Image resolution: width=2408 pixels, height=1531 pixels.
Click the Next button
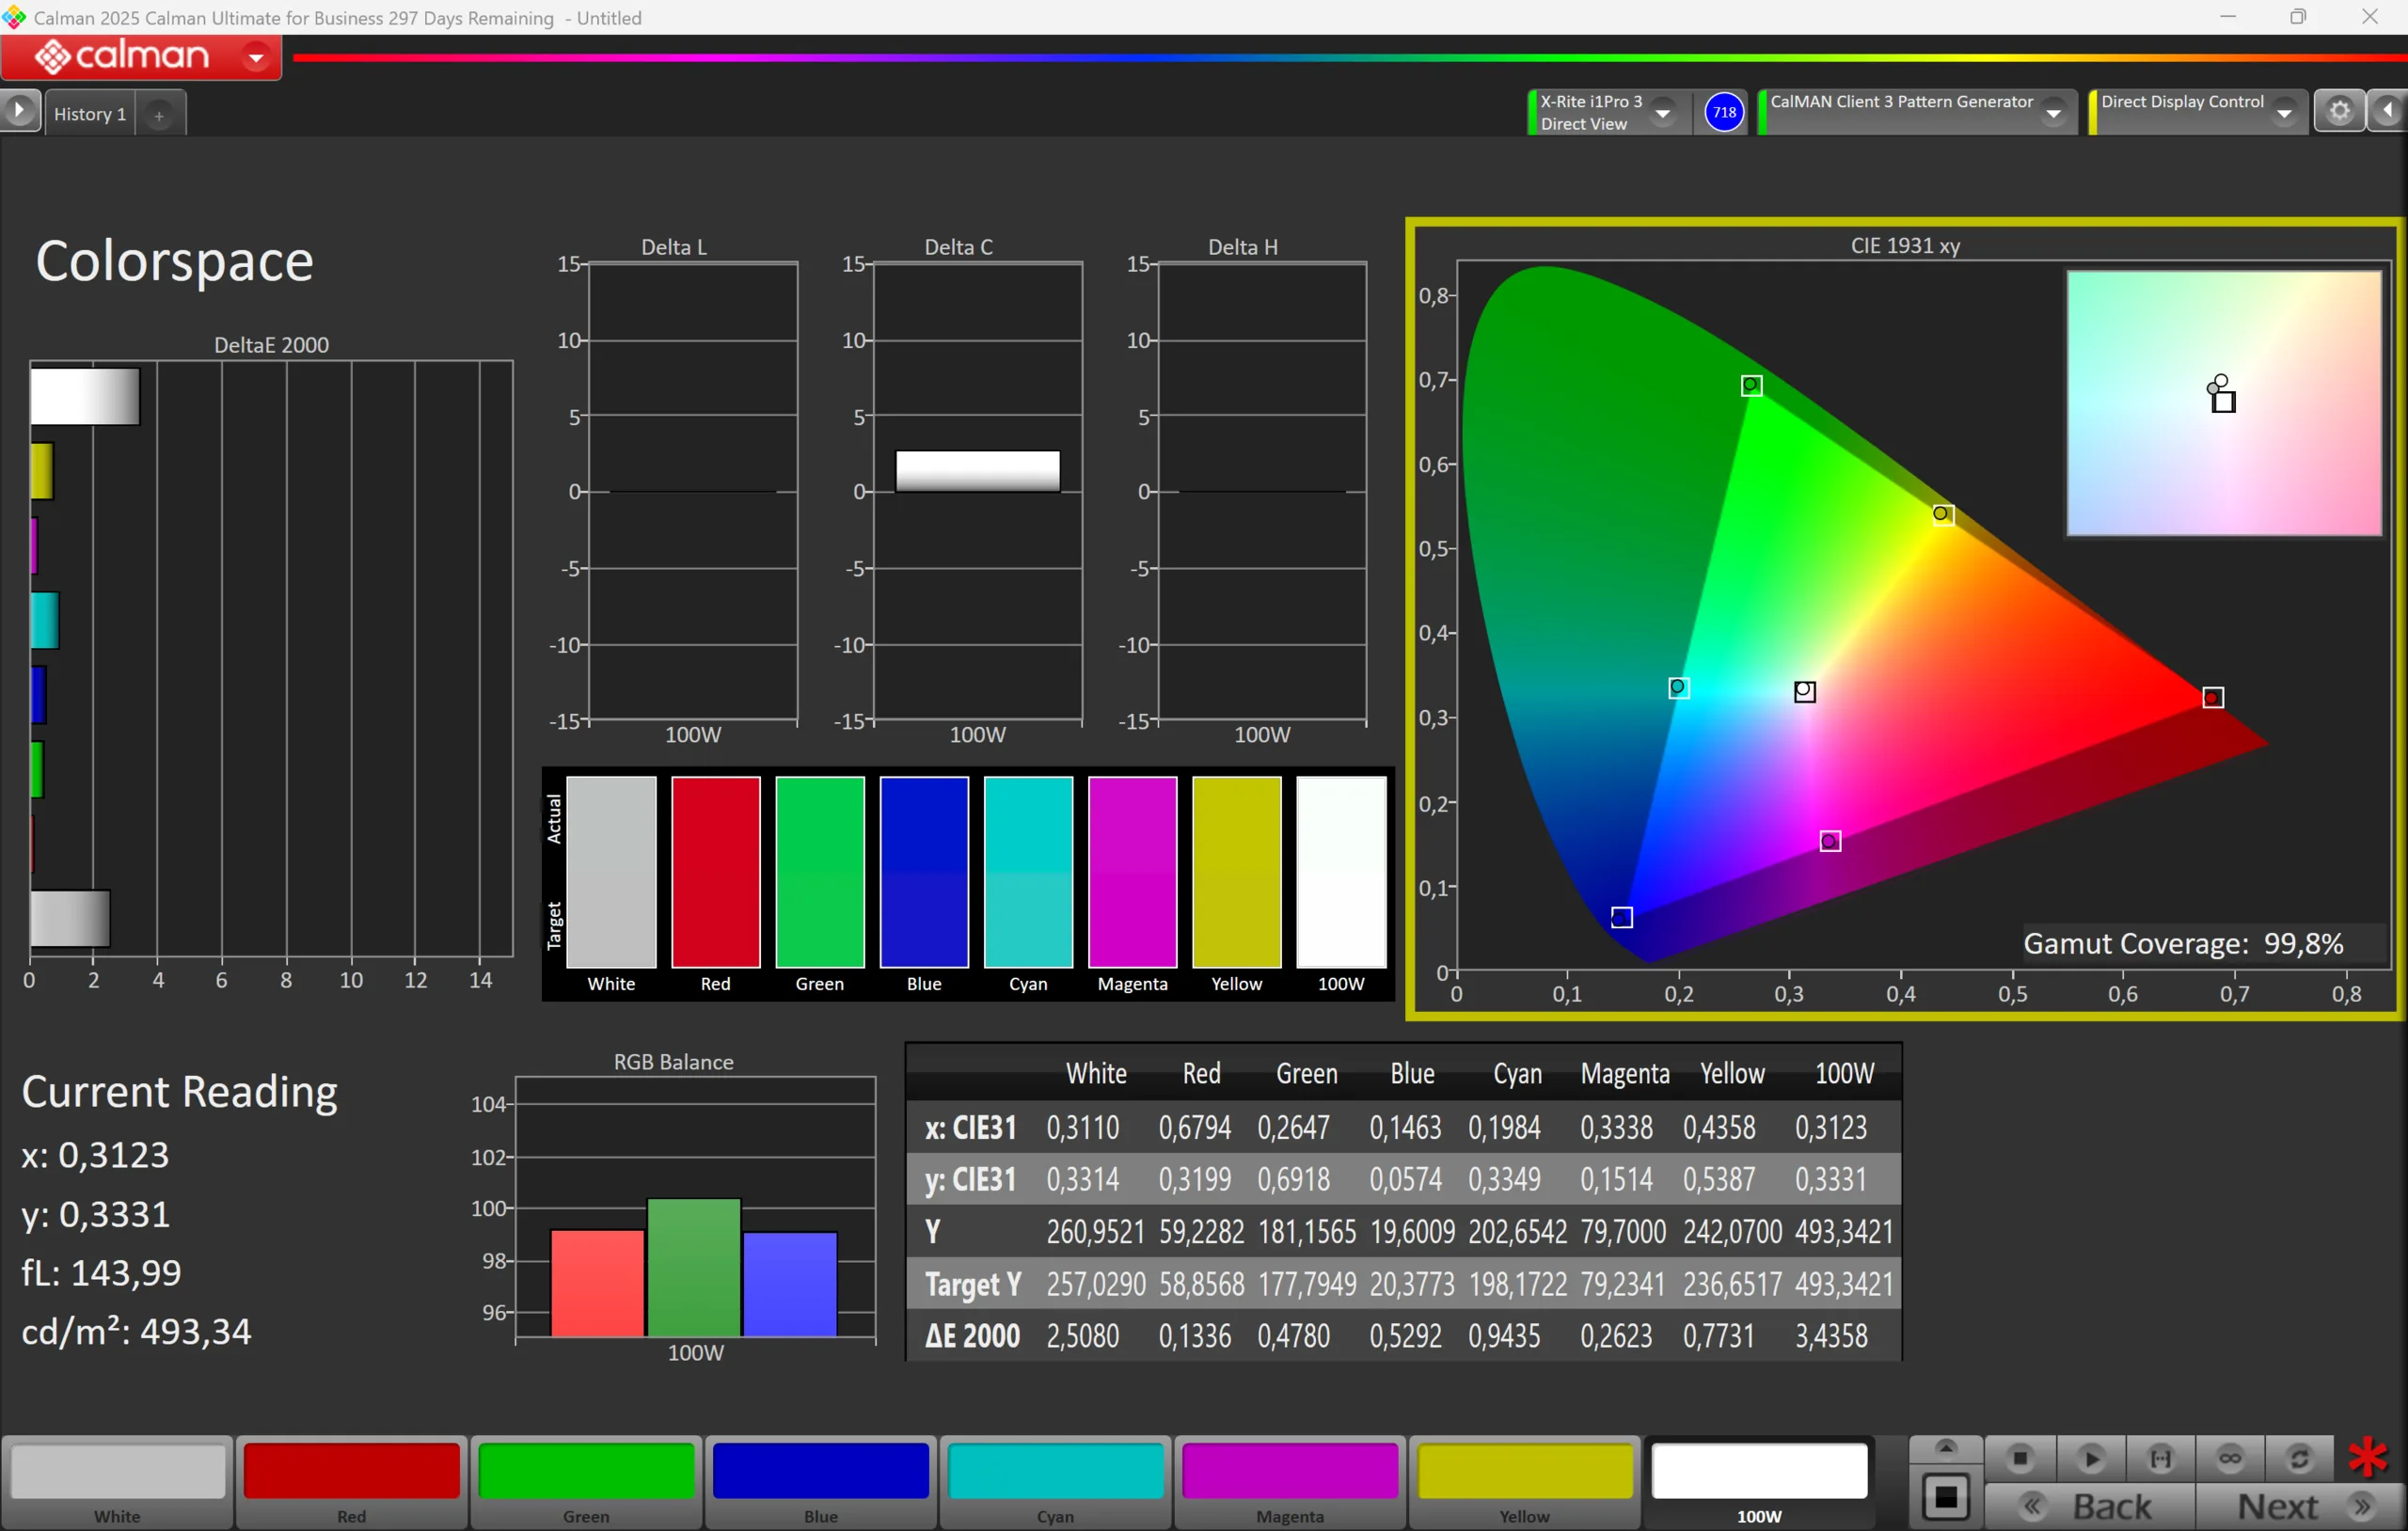[x=2298, y=1505]
